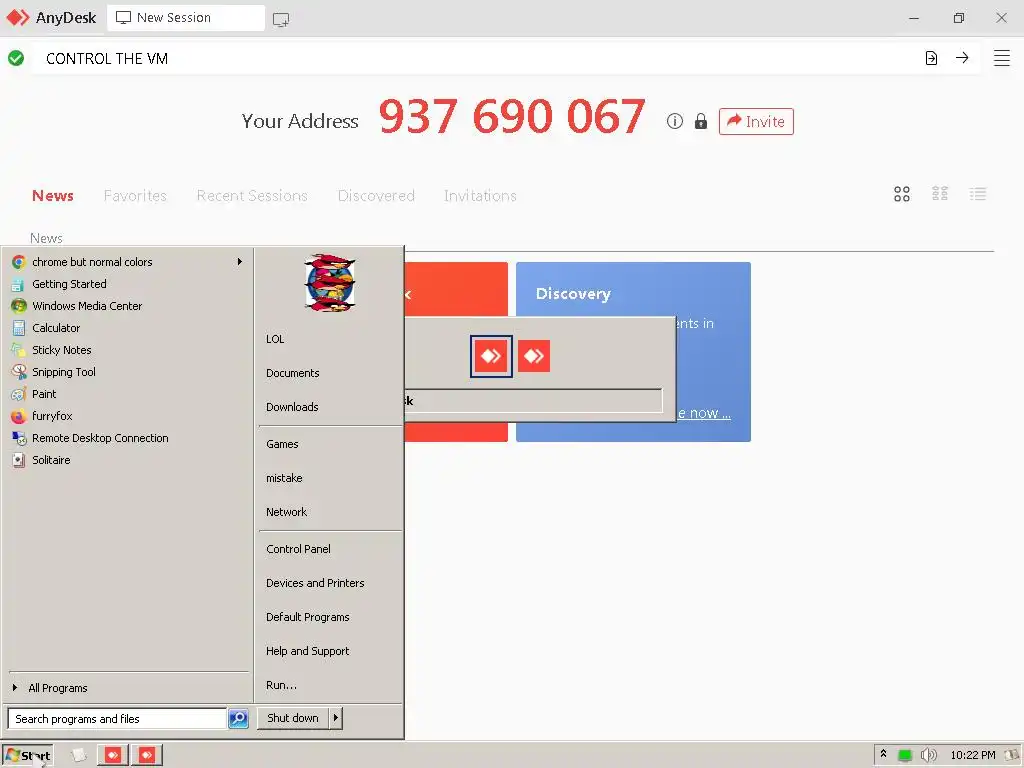Image resolution: width=1024 pixels, height=768 pixels.
Task: Click the Start button
Action: 27,756
